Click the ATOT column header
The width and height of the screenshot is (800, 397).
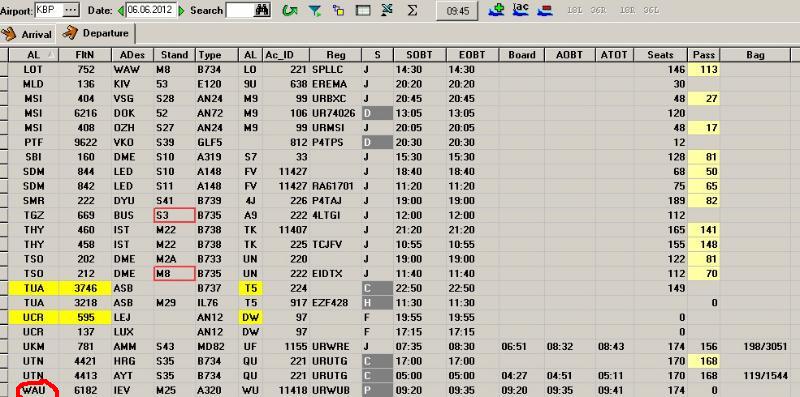click(x=614, y=55)
